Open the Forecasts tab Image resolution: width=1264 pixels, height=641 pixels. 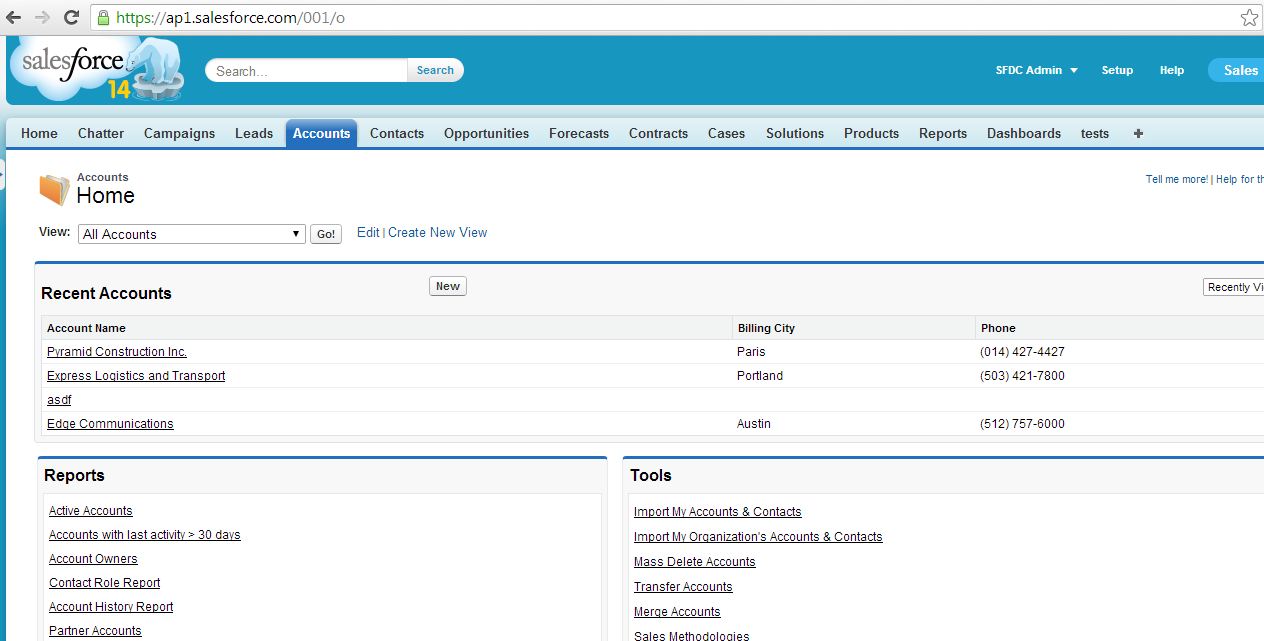(x=579, y=133)
